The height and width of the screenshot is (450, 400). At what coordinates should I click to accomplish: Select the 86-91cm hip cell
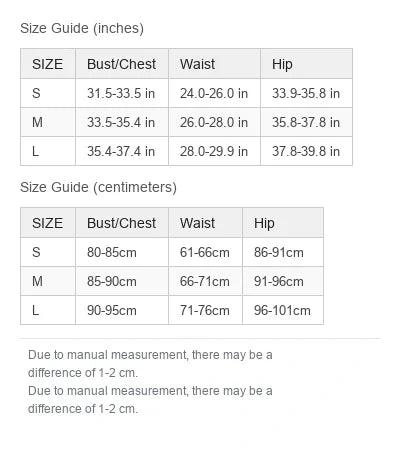pyautogui.click(x=283, y=252)
